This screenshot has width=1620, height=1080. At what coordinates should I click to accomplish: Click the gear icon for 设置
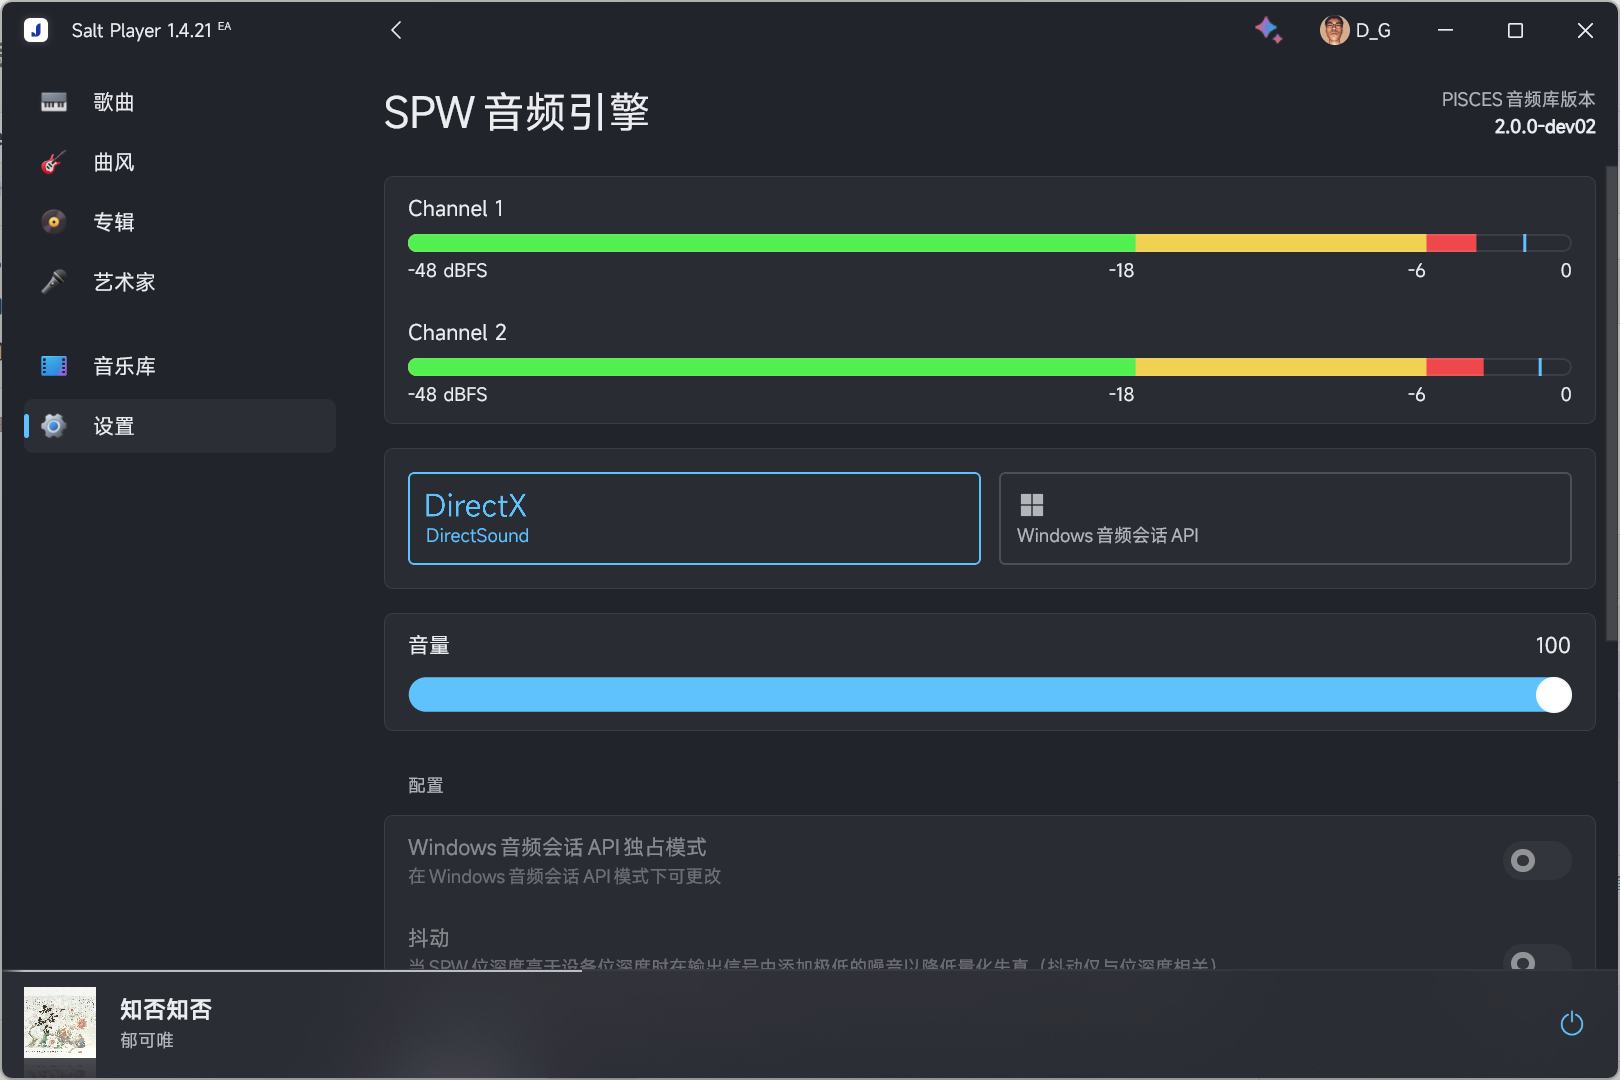pyautogui.click(x=54, y=426)
